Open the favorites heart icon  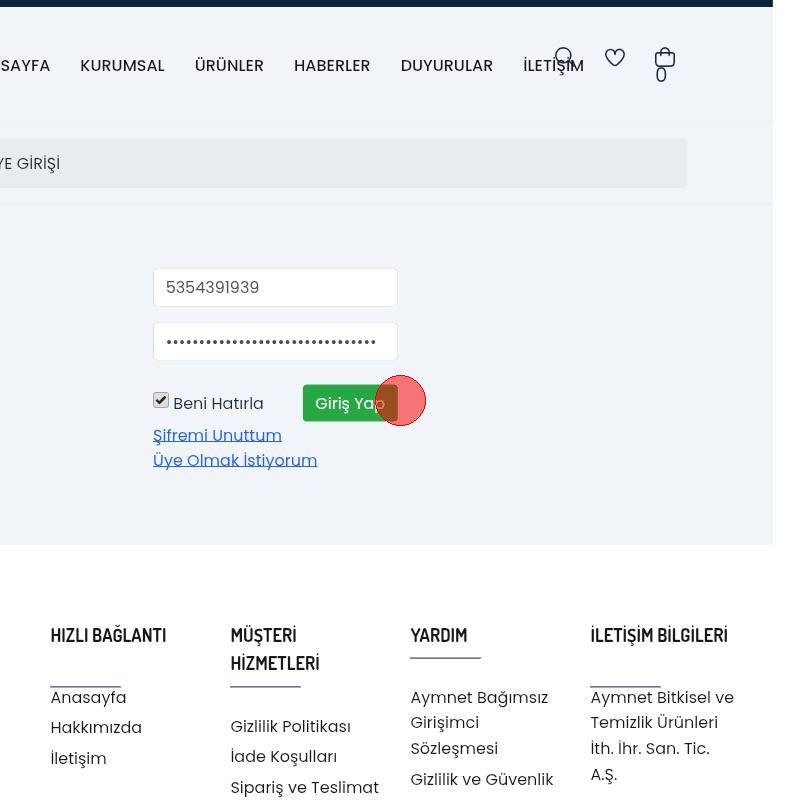coord(615,58)
